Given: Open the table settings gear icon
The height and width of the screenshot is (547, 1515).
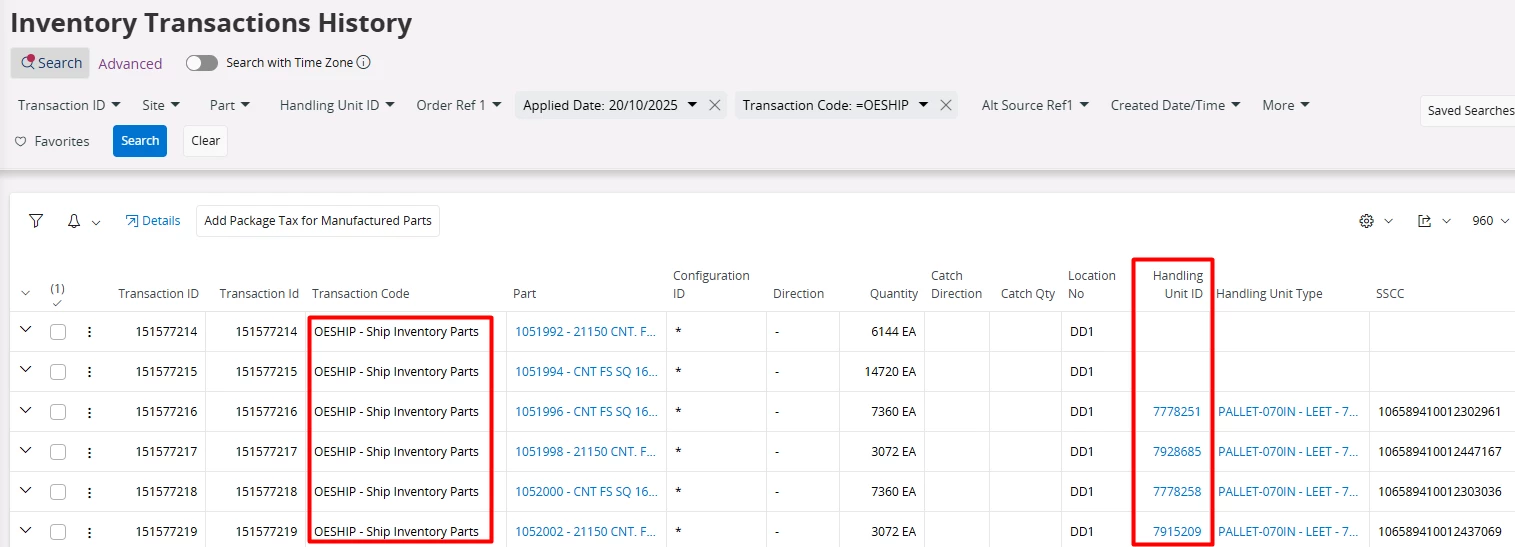Looking at the screenshot, I should [x=1366, y=221].
